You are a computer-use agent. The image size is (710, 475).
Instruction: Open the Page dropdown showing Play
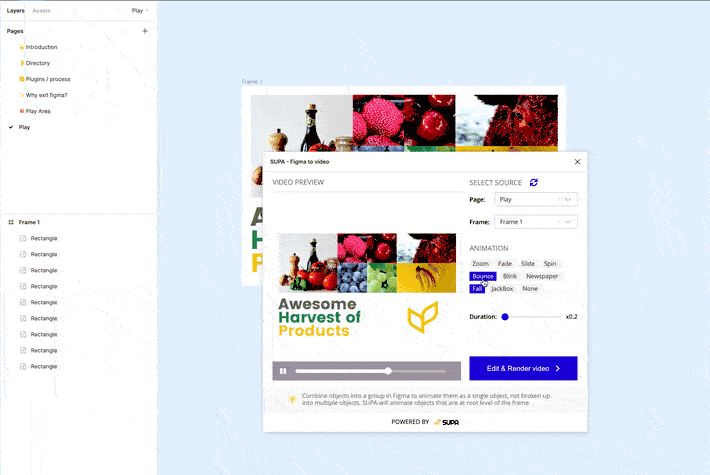tap(536, 199)
